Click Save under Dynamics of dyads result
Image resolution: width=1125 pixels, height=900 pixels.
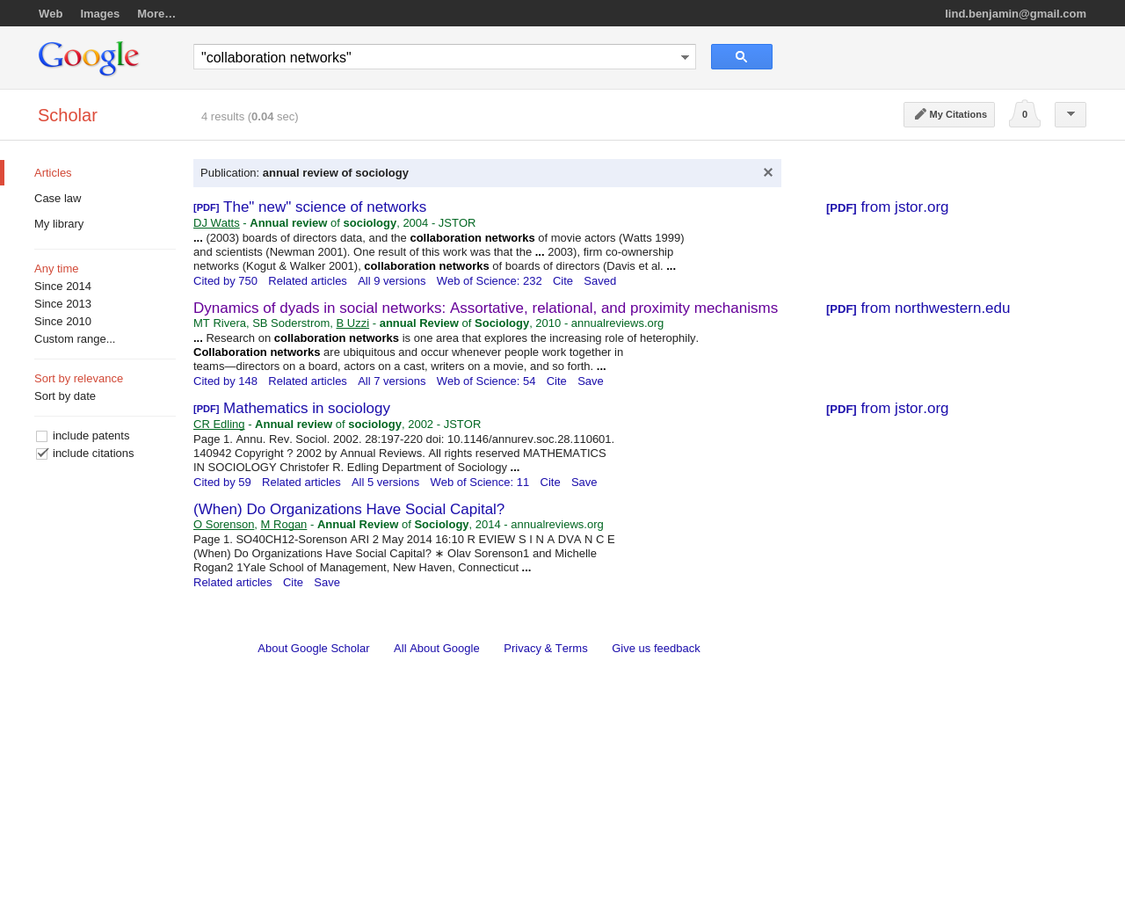590,382
